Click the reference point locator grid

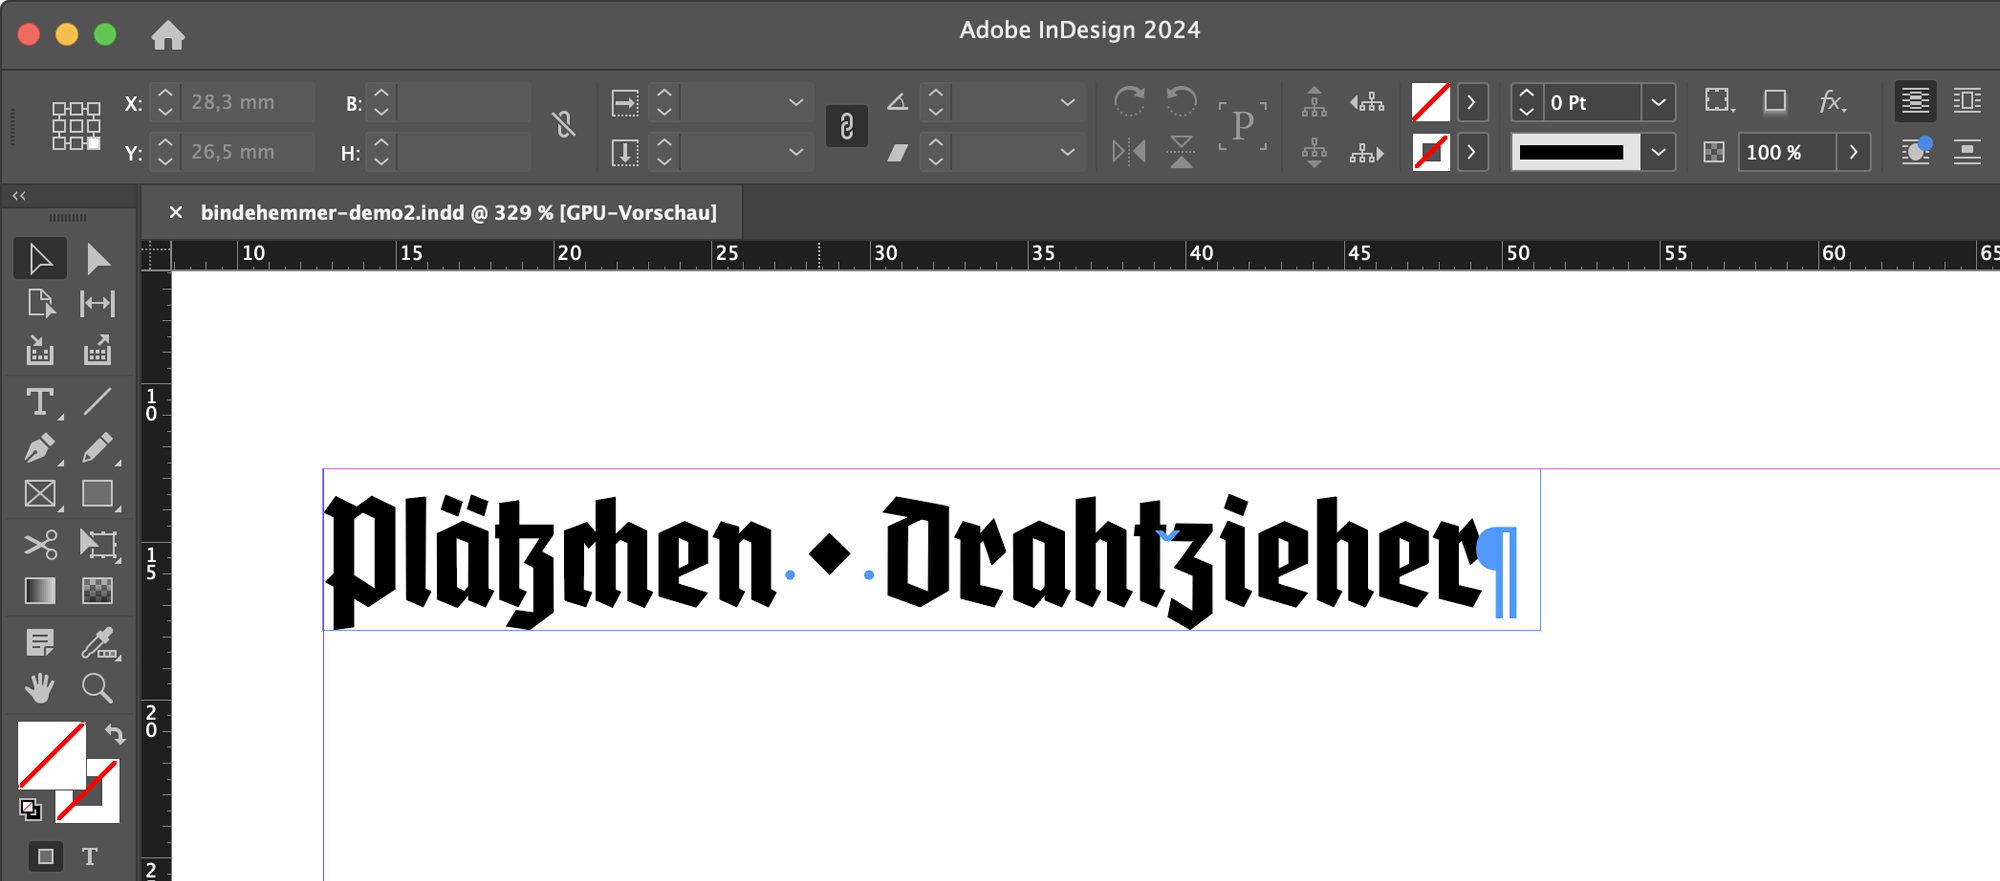76,126
